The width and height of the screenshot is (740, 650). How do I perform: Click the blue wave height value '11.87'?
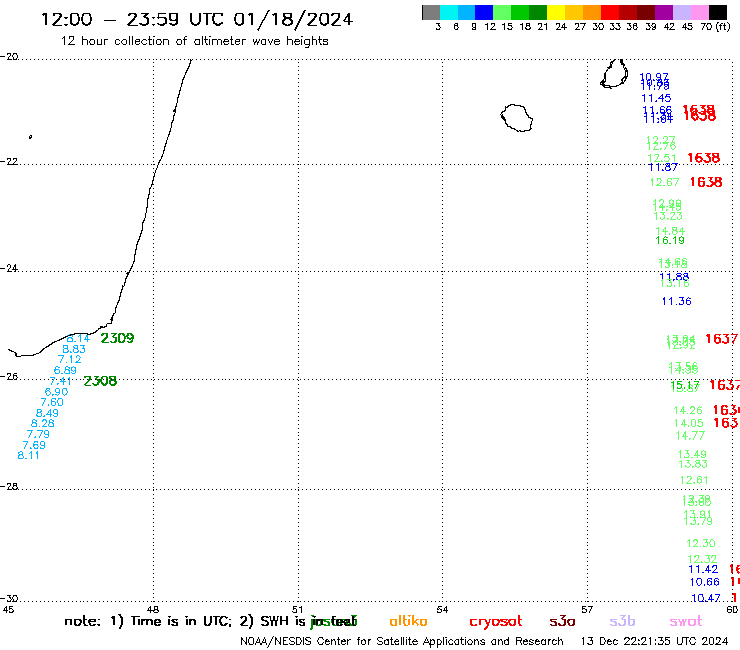[663, 167]
